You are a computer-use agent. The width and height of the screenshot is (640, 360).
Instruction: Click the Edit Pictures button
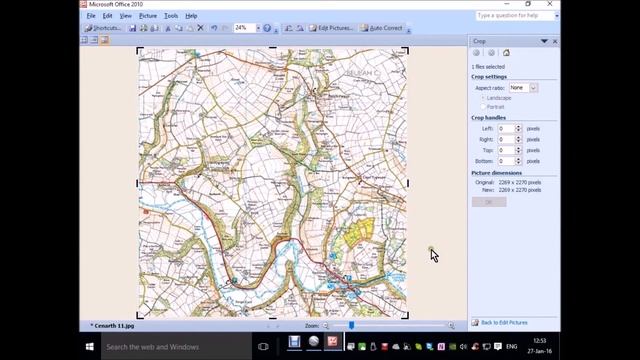pos(331,28)
